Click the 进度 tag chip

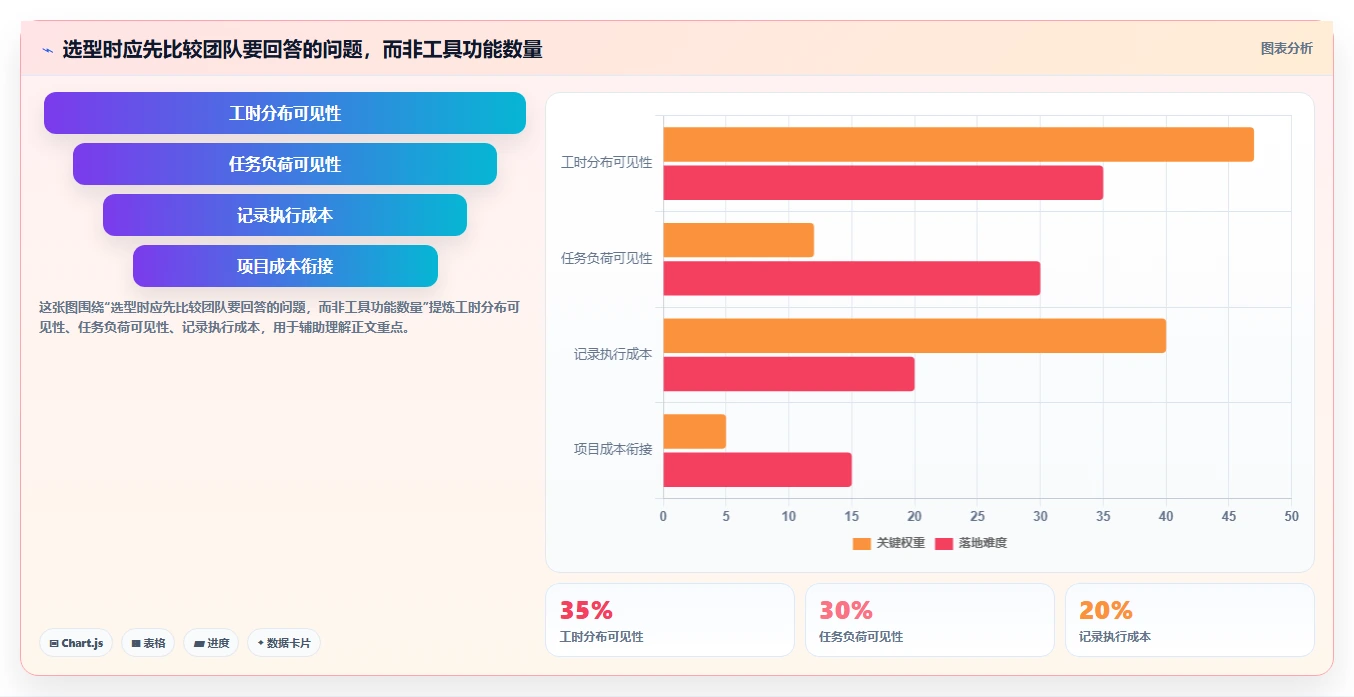pyautogui.click(x=211, y=643)
